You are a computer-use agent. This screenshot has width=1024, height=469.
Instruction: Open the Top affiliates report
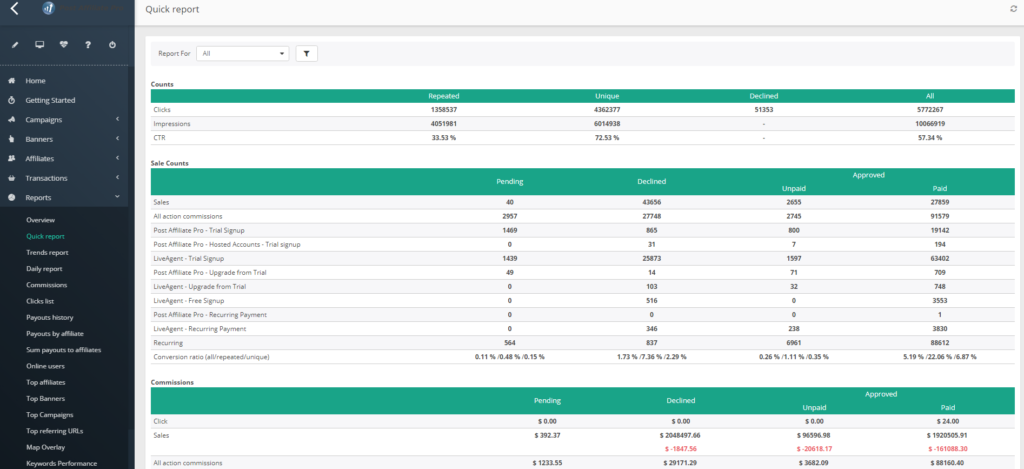(x=45, y=382)
